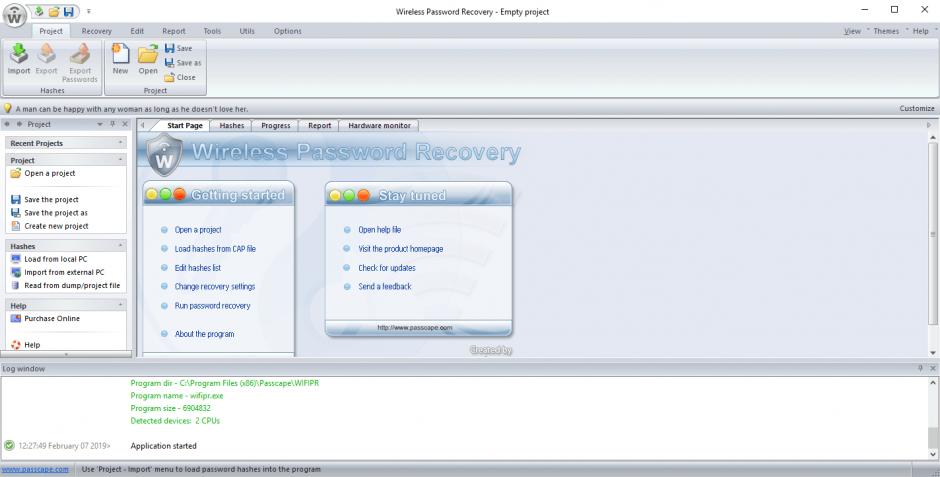
Task: Switch to the Hashes document tab
Action: [231, 125]
